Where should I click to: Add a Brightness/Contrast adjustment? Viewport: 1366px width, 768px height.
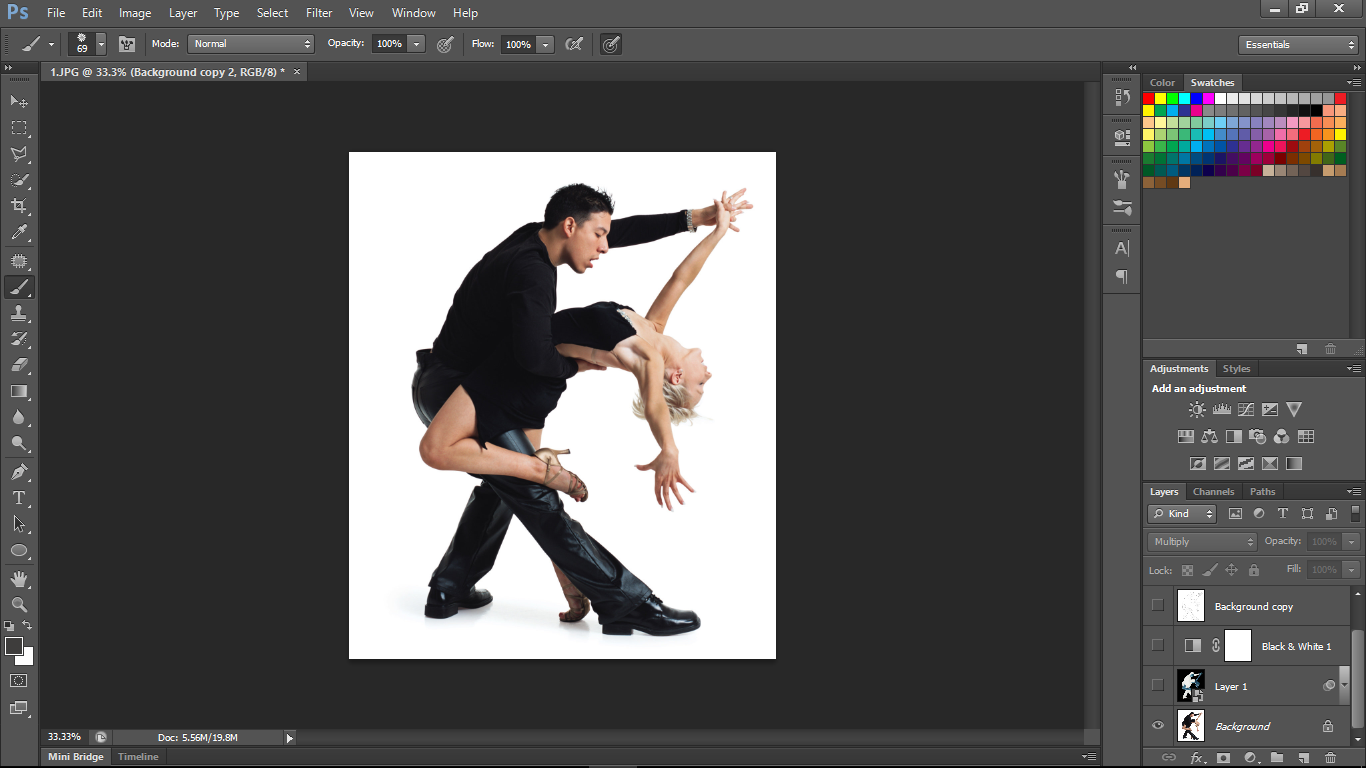[x=1197, y=409]
